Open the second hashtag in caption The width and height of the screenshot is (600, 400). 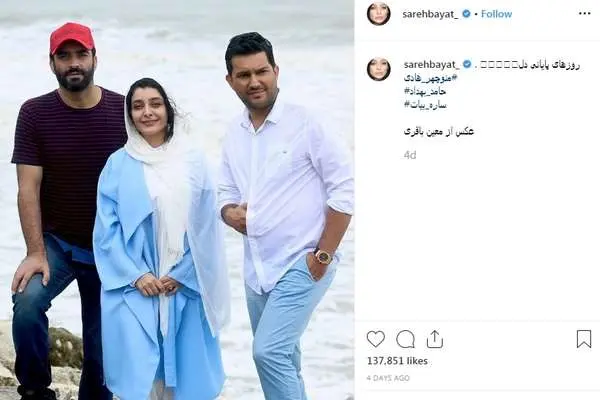[x=425, y=91]
